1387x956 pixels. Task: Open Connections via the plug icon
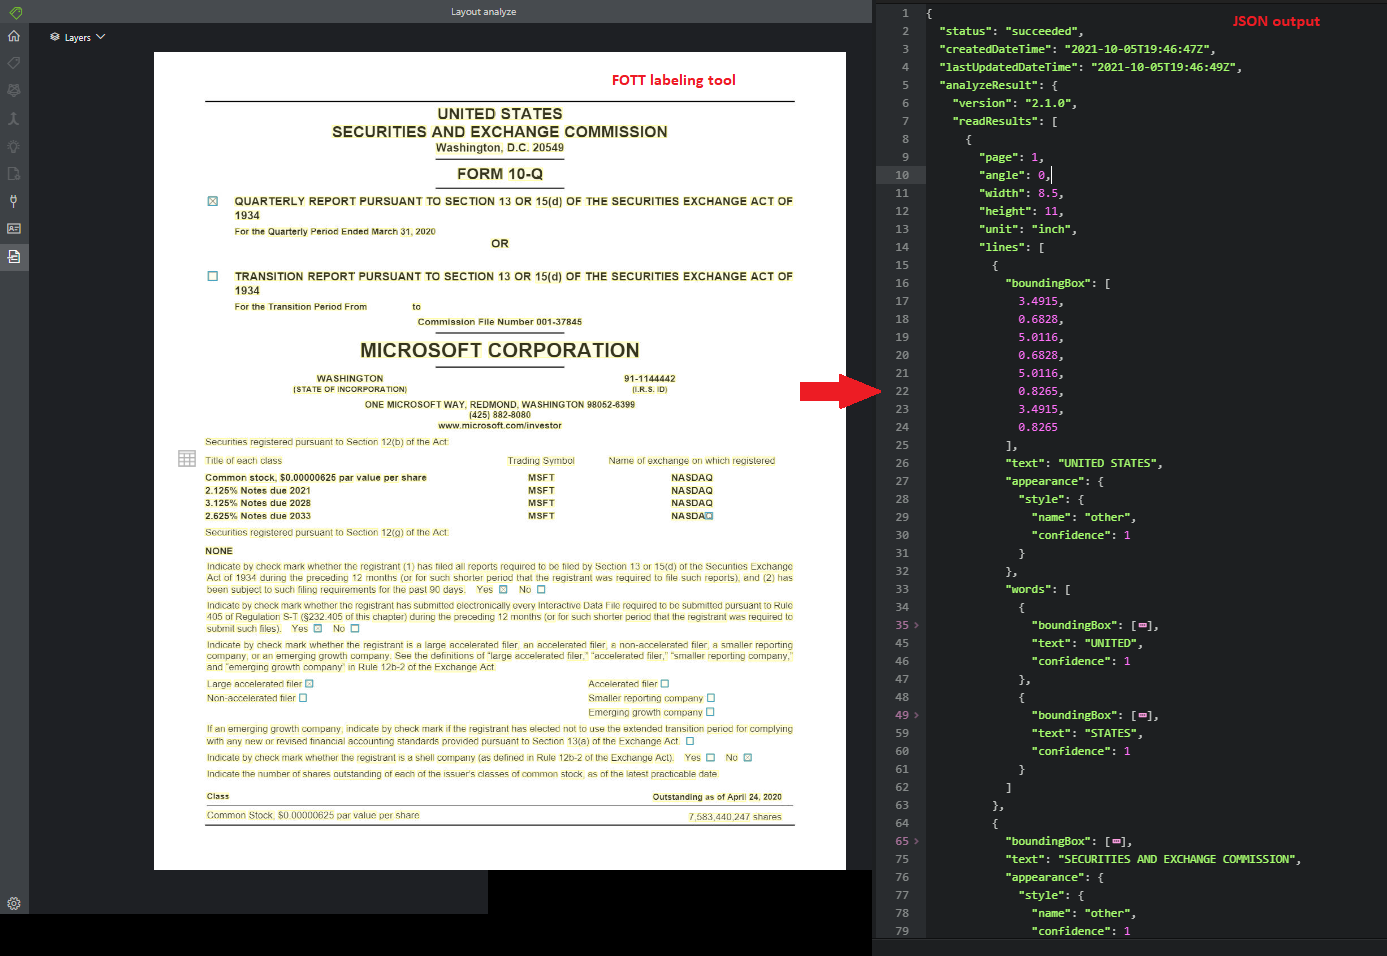(14, 200)
